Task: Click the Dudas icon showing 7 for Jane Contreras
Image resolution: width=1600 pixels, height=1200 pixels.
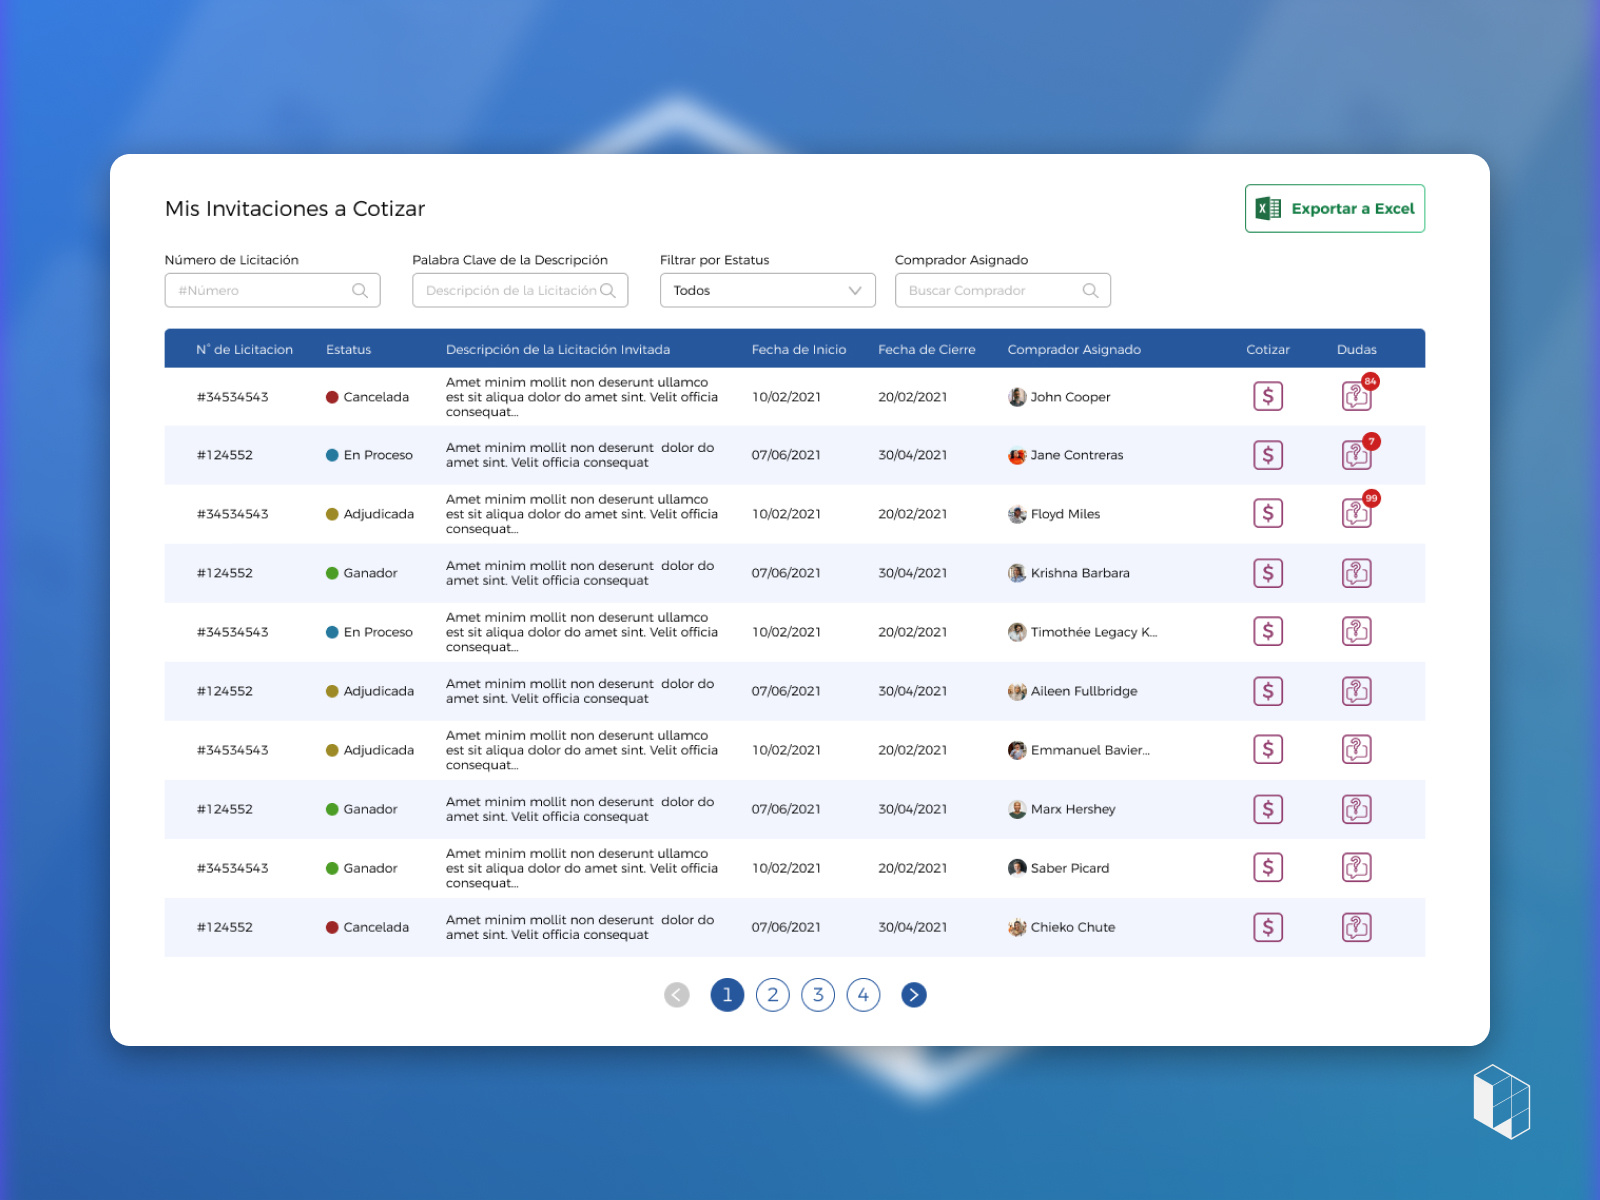Action: coord(1357,454)
